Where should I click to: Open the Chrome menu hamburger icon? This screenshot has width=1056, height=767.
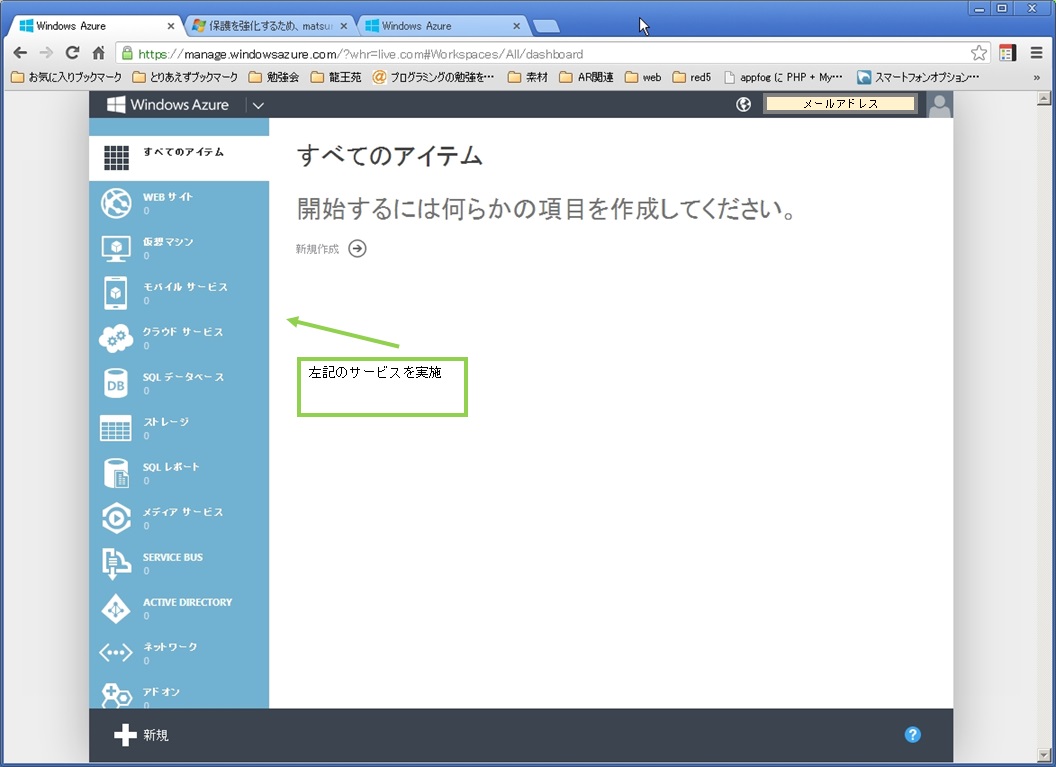click(1036, 53)
